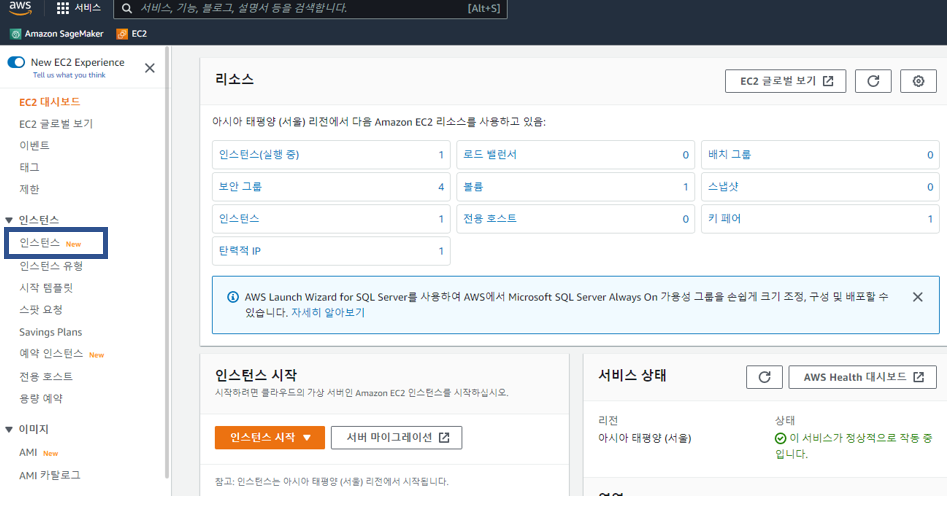Open 인스턴스 resource link in 리소스 panel
This screenshot has width=947, height=513.
(x=239, y=218)
